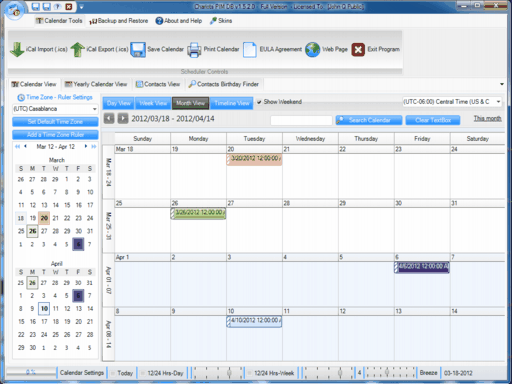The height and width of the screenshot is (384, 512).
Task: Select the green 3/26/2012 appointment
Action: pos(198,213)
